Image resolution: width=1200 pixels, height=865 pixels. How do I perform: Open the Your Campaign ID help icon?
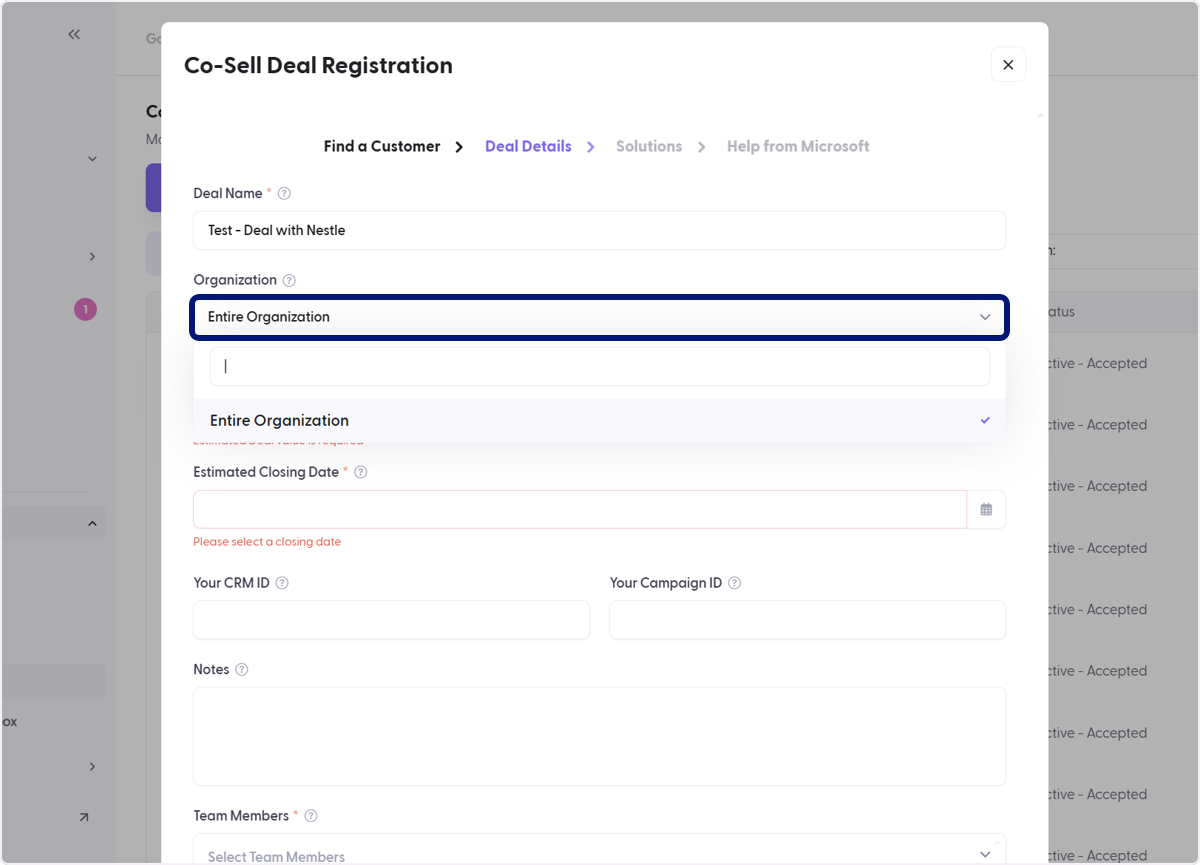[x=735, y=583]
